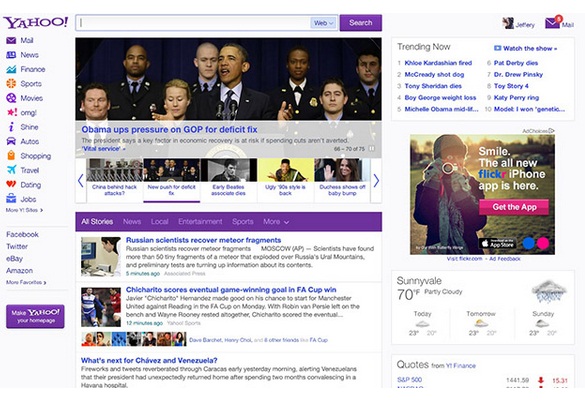Open the Dating heart icon
Screen dimensions: 585x410
11,184
